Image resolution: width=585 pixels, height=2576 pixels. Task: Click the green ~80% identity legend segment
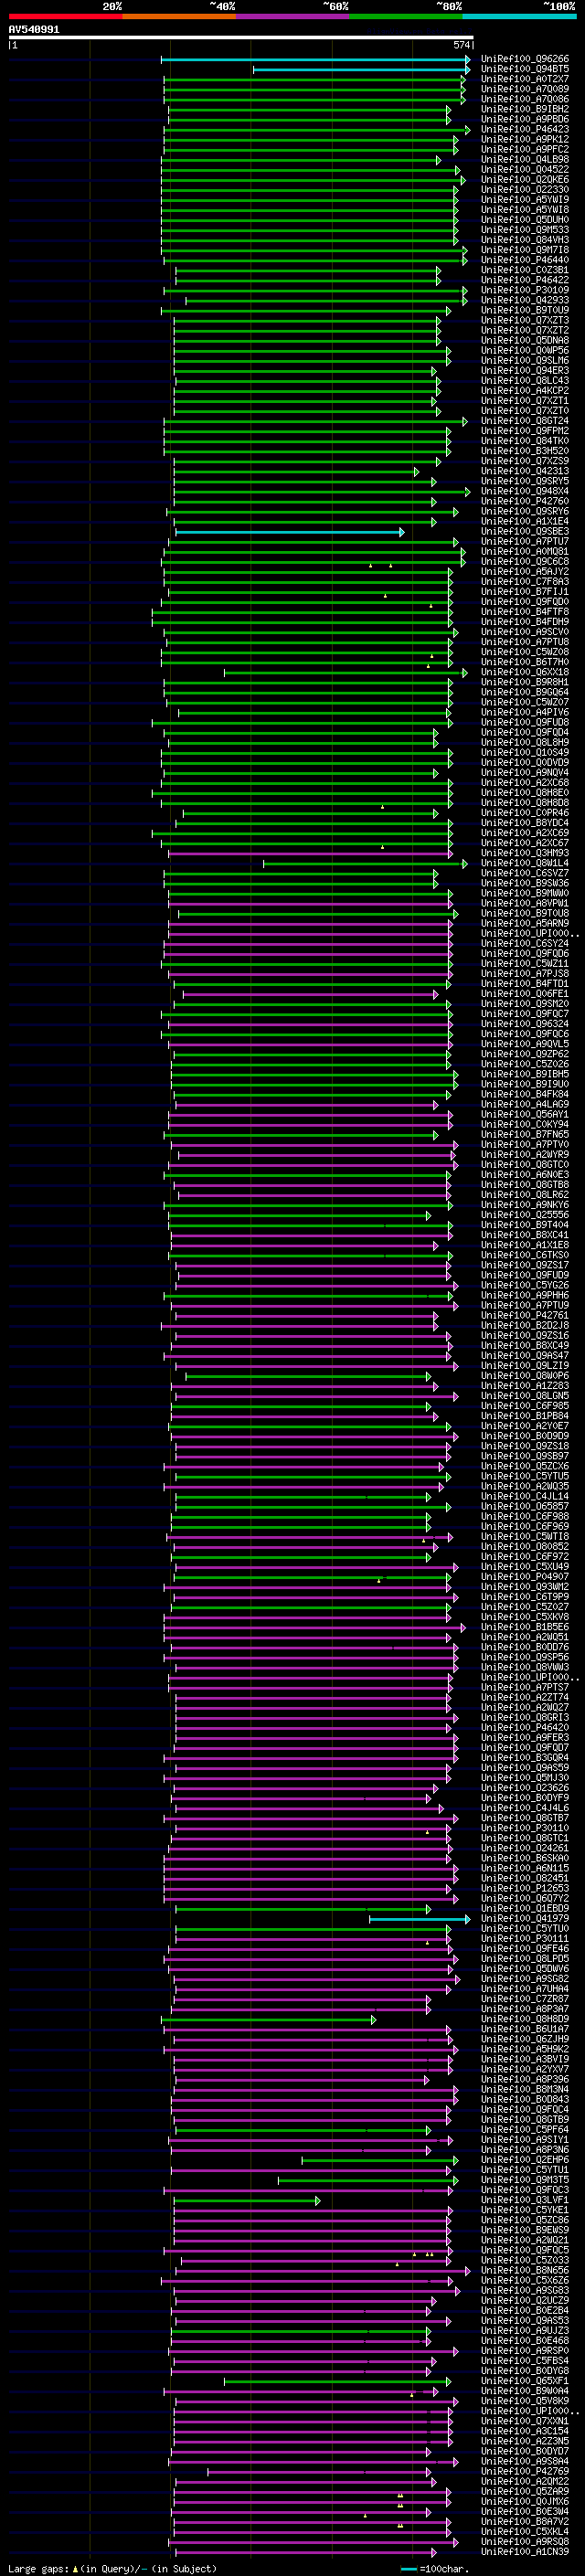(406, 16)
